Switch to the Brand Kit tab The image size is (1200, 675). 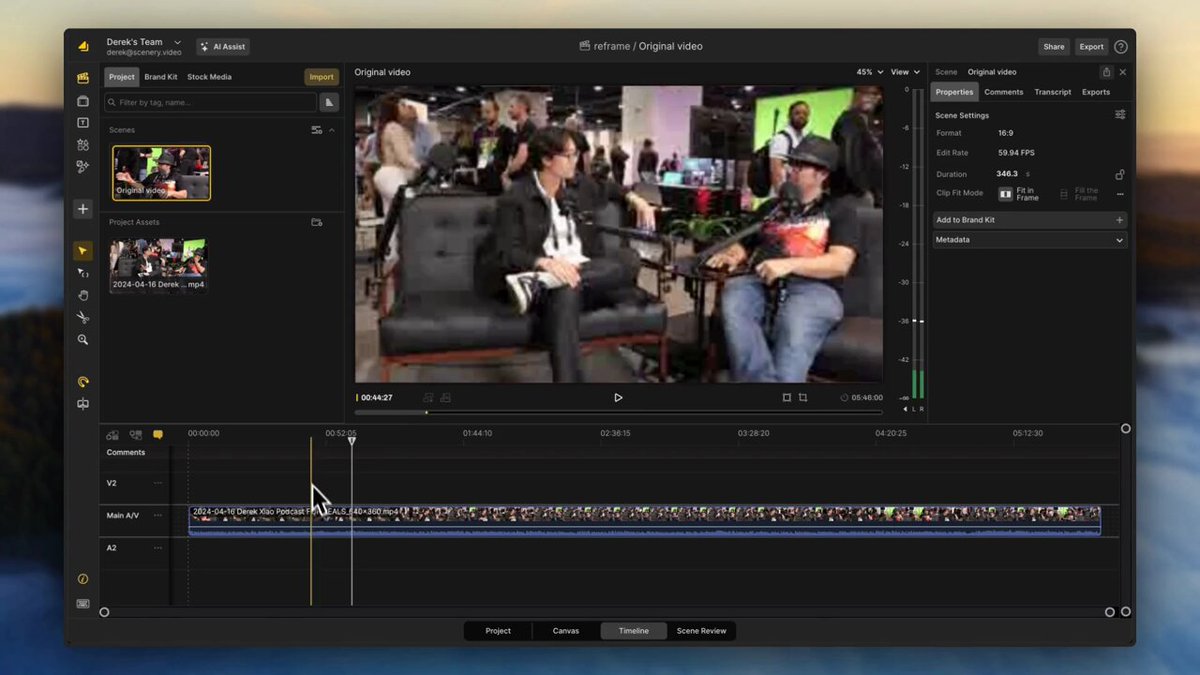(x=161, y=77)
